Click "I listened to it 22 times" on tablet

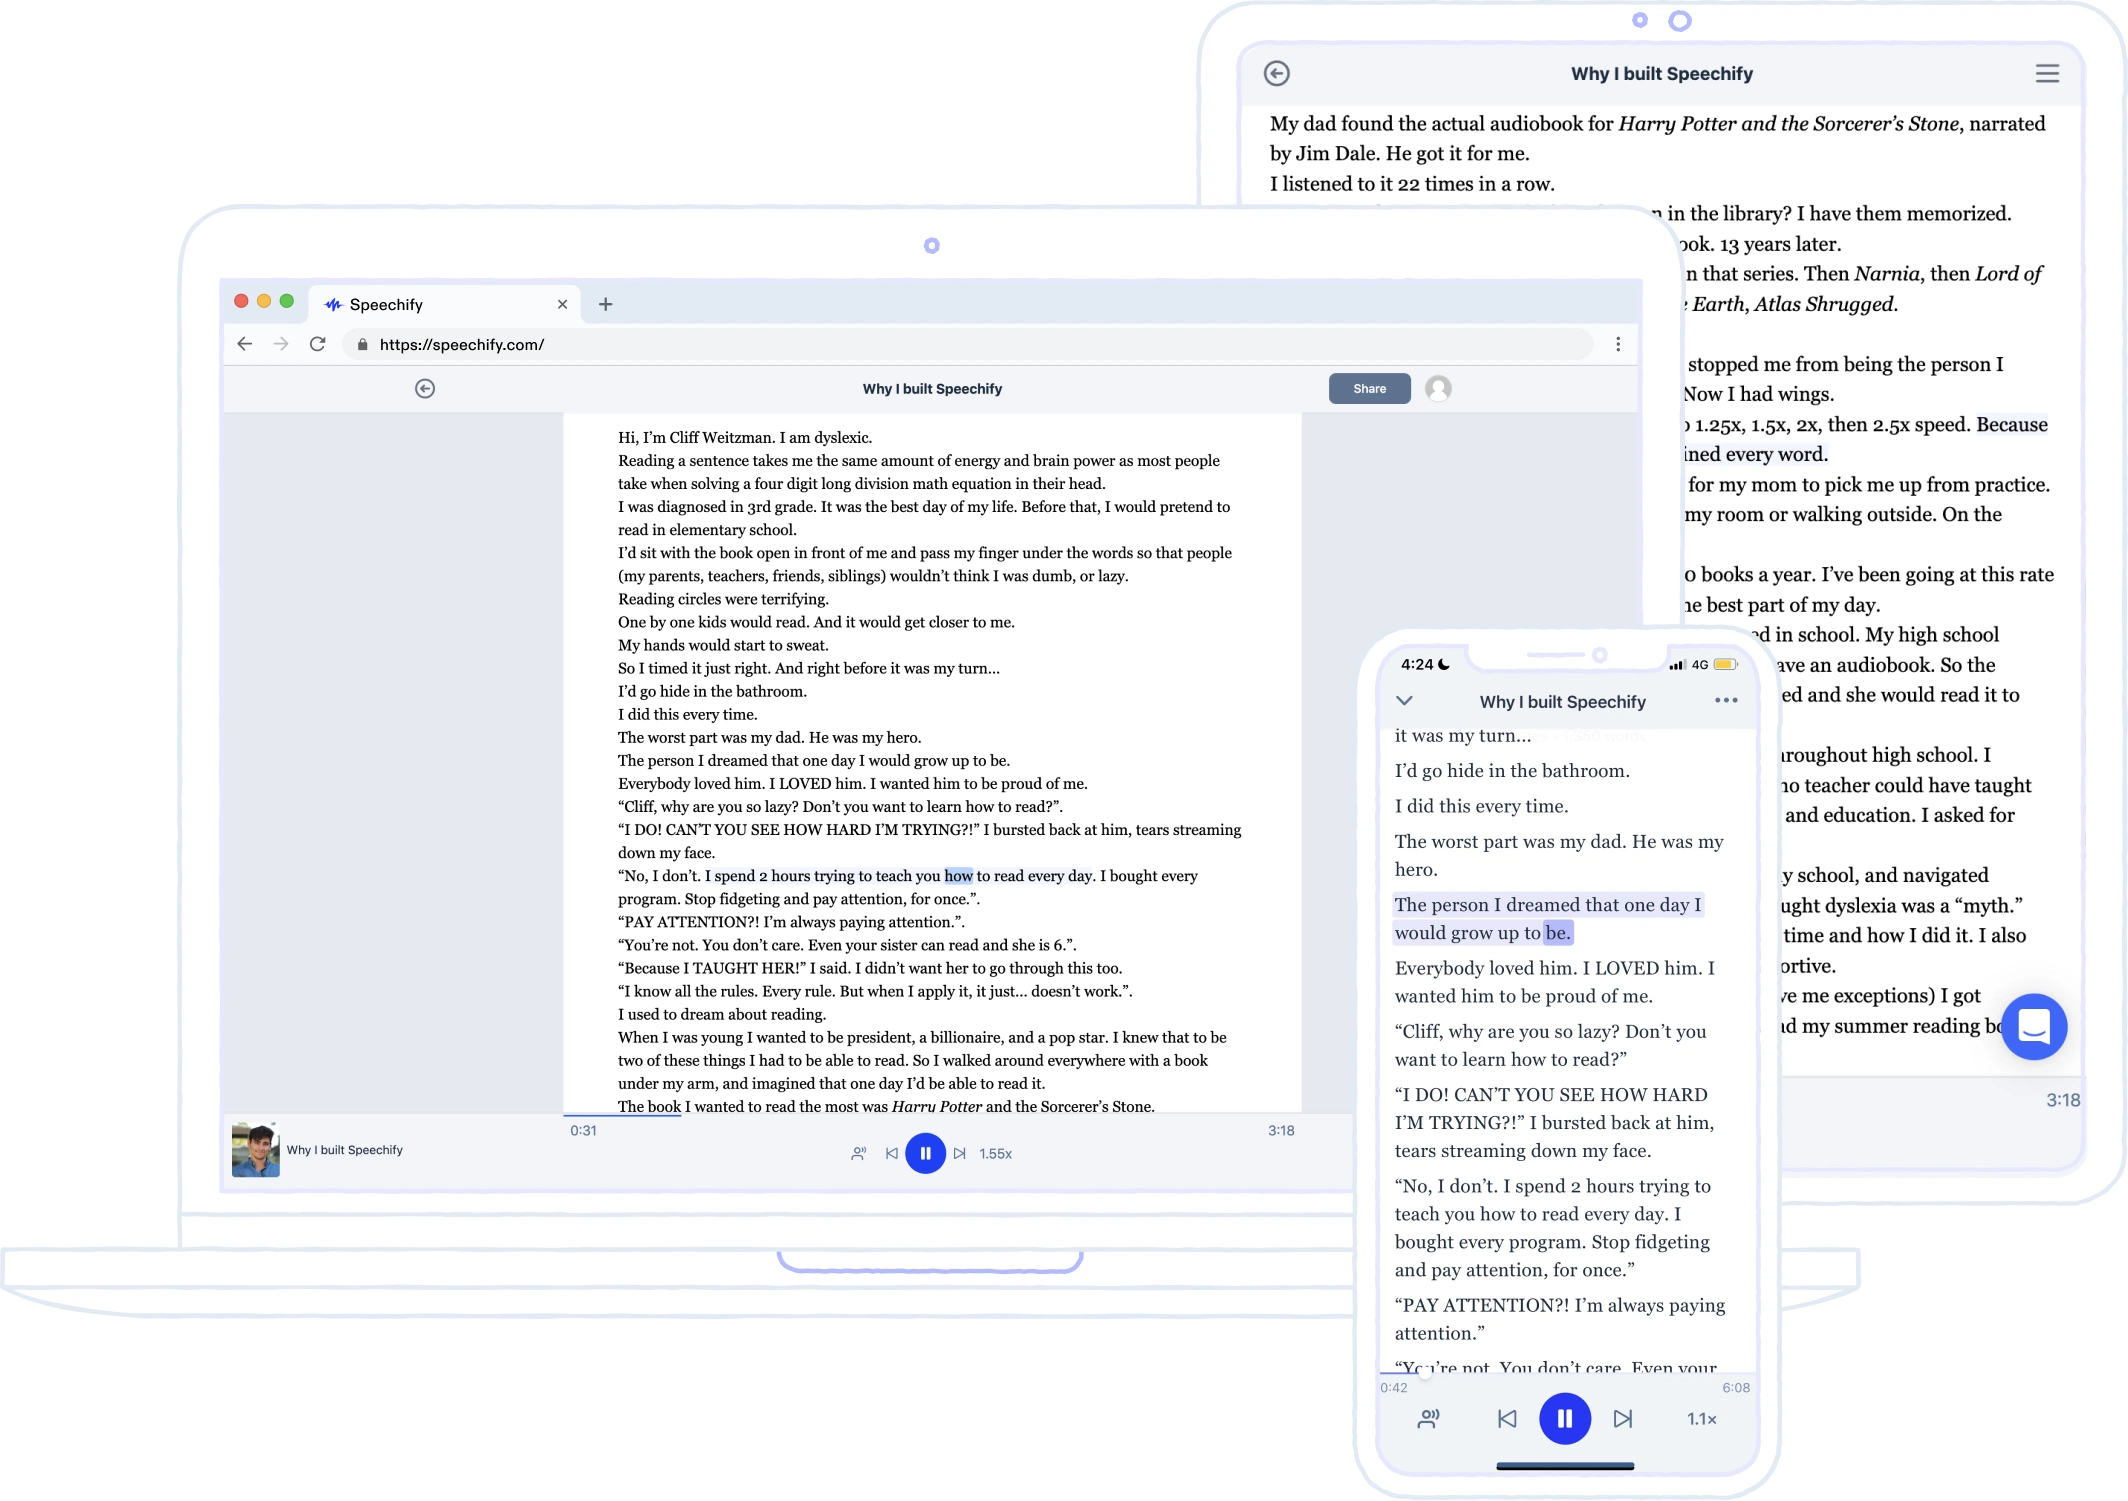point(1412,184)
